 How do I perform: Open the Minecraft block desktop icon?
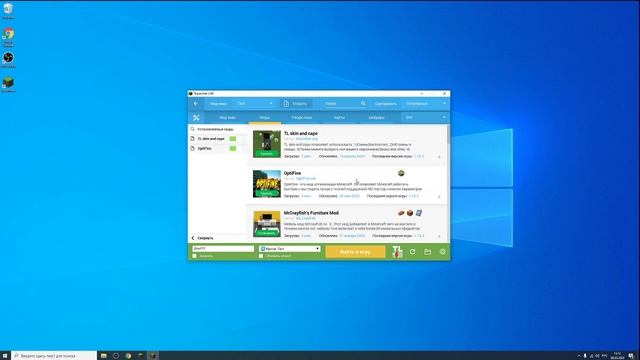(8, 84)
